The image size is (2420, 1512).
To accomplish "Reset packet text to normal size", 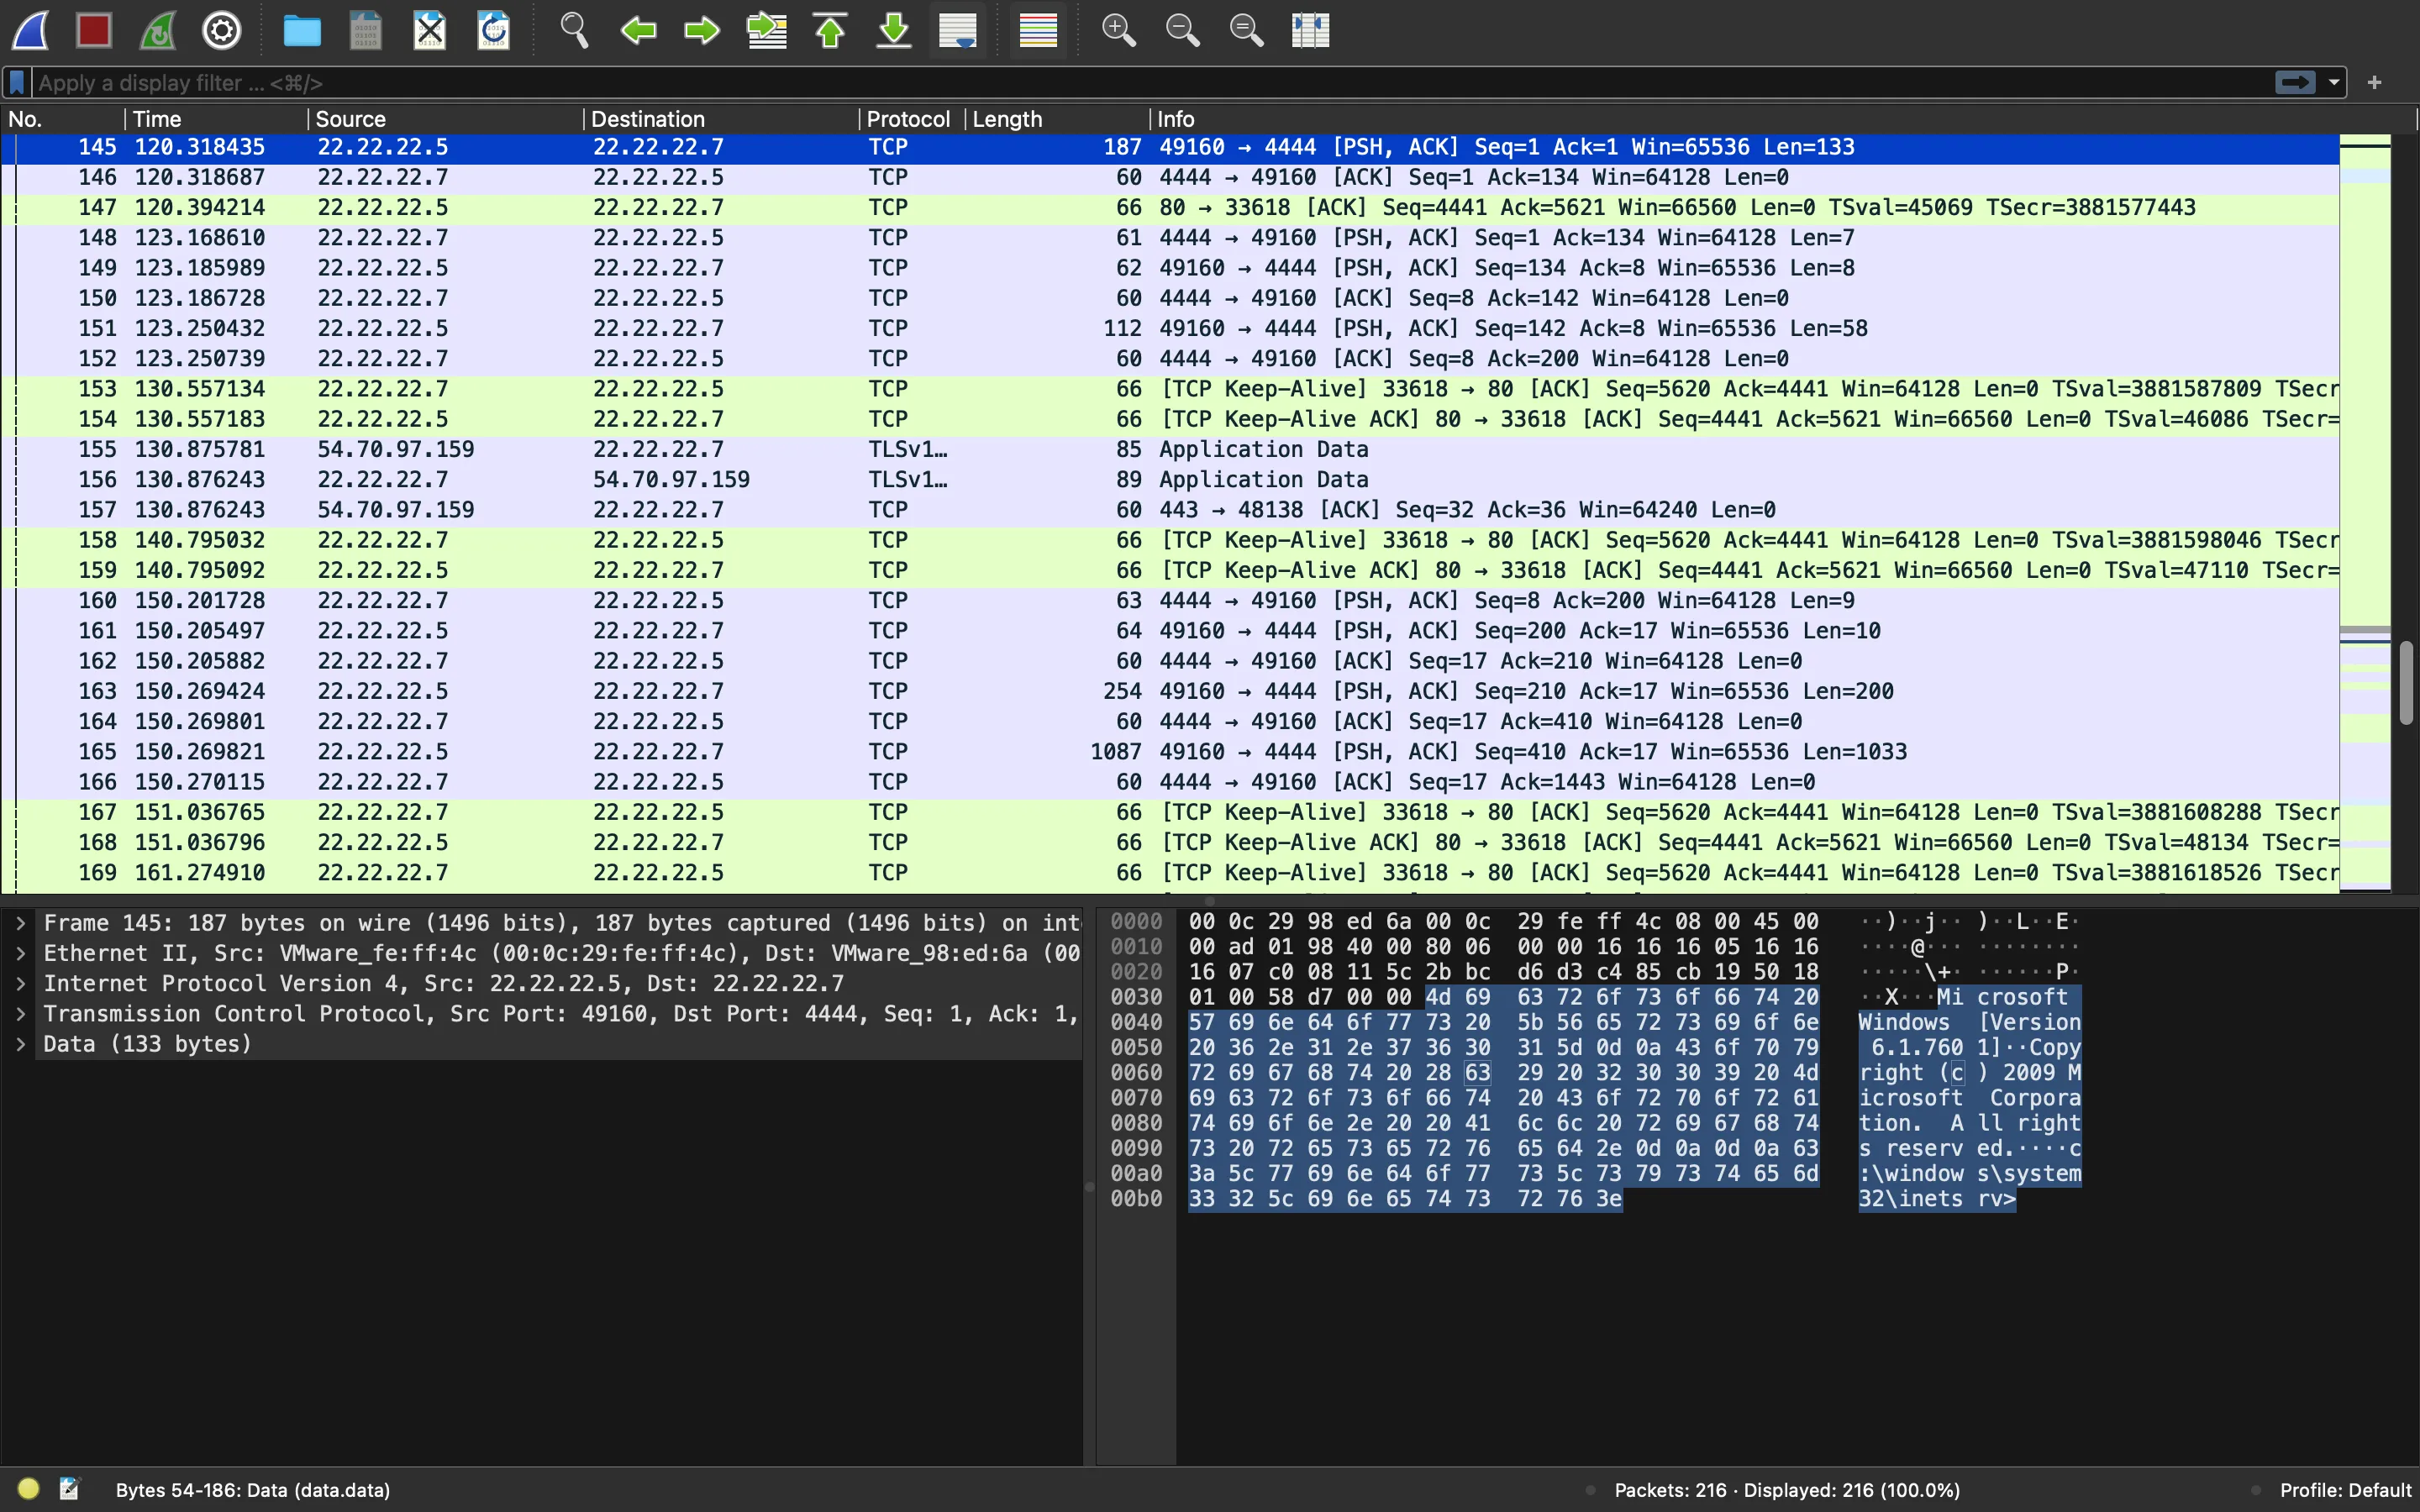I will [x=1246, y=30].
